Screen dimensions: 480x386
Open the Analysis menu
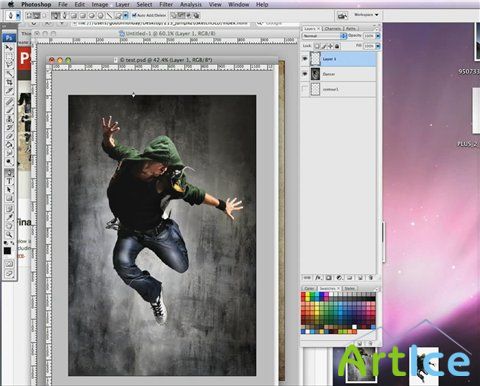point(191,4)
